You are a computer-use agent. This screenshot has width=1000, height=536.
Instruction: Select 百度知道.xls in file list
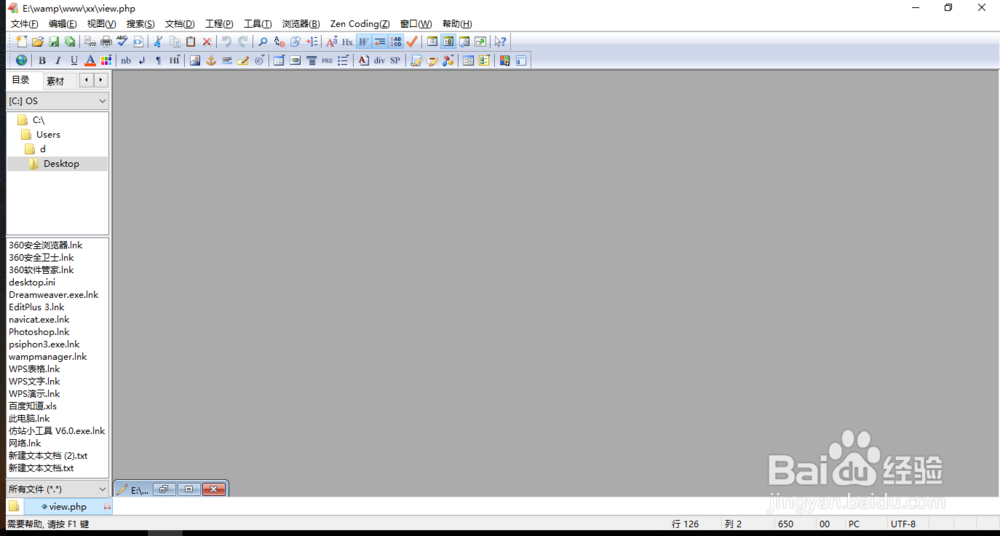coord(33,406)
